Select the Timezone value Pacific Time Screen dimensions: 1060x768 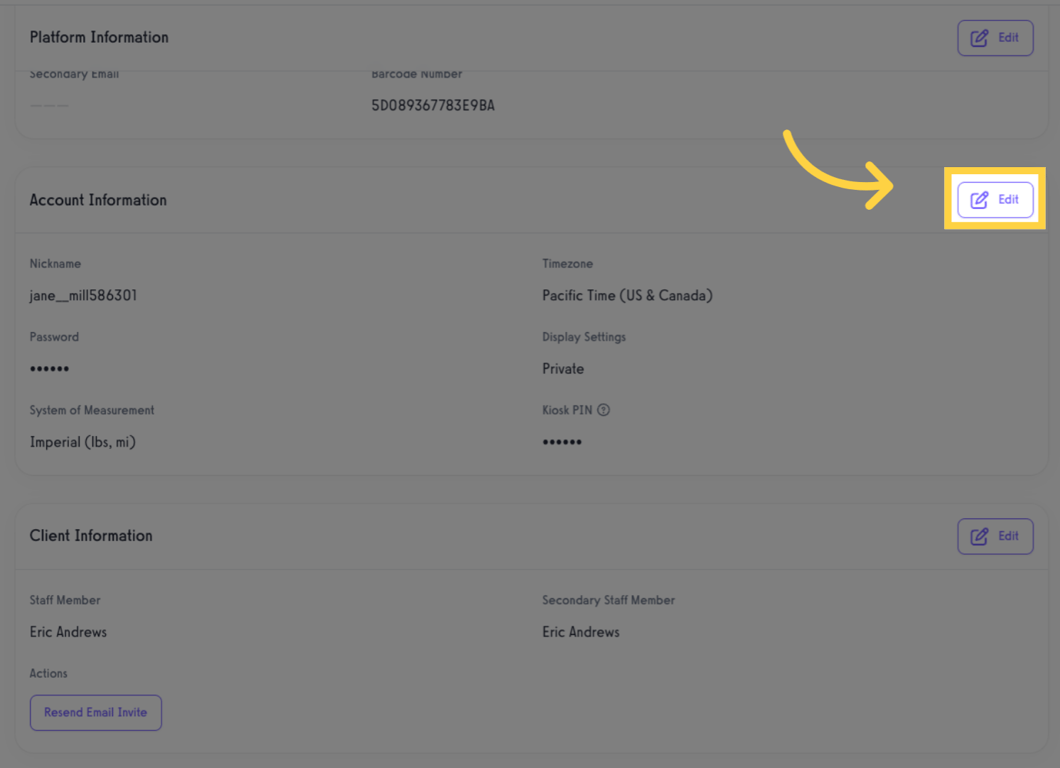point(626,295)
